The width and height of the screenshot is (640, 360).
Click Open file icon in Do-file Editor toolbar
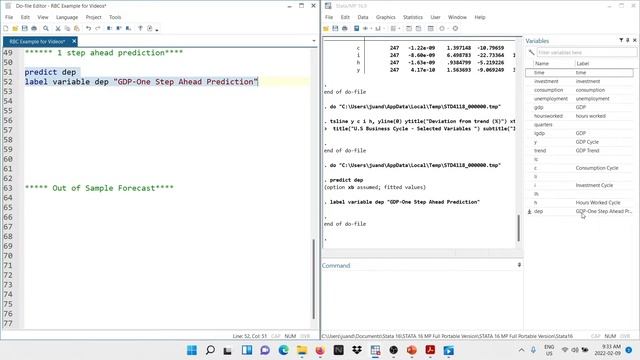[15, 29]
